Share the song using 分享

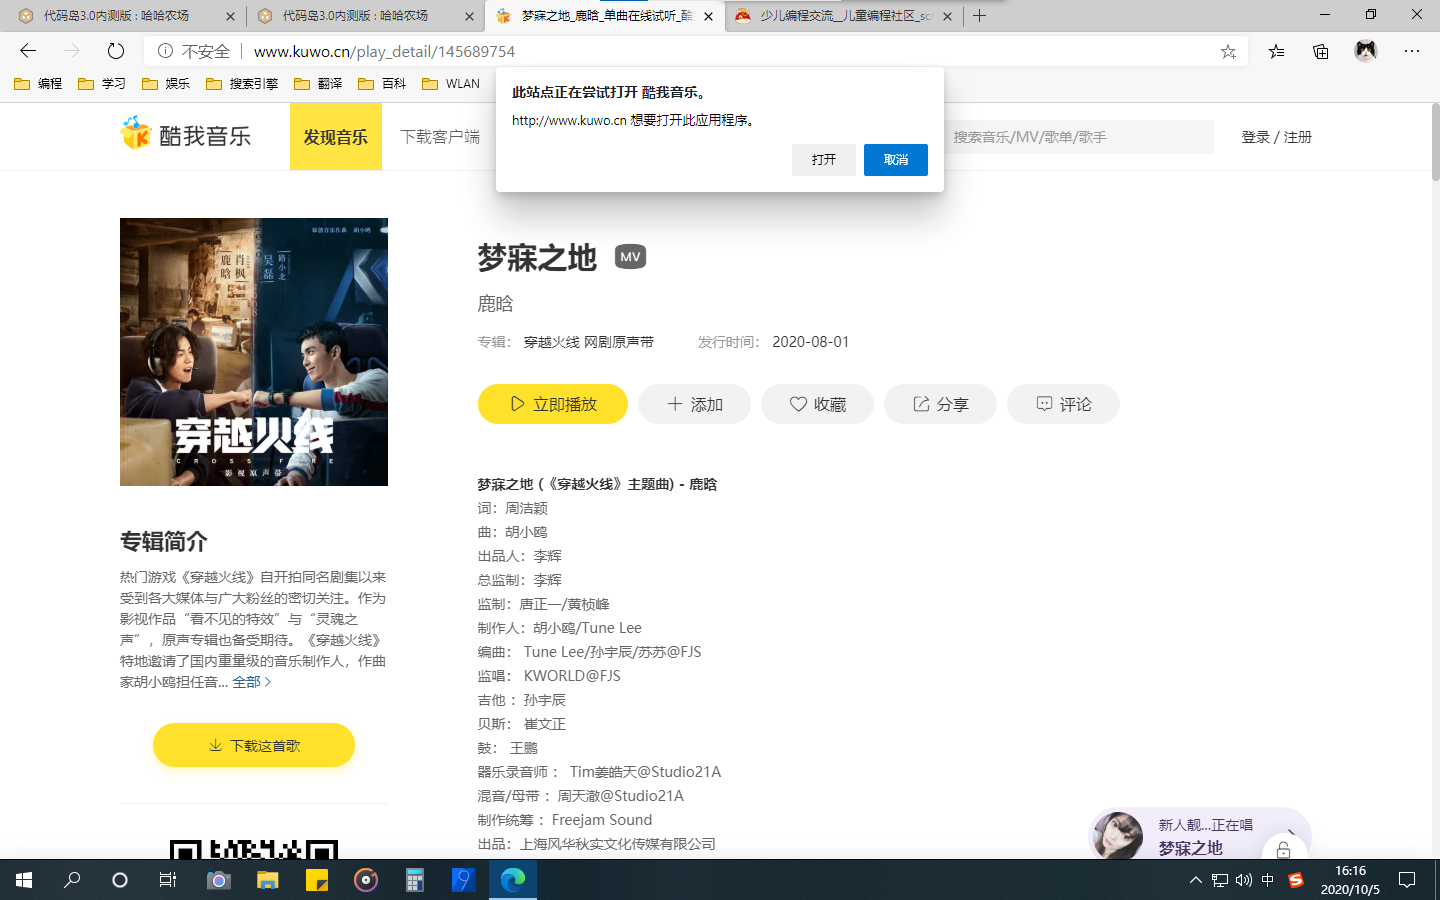point(940,404)
